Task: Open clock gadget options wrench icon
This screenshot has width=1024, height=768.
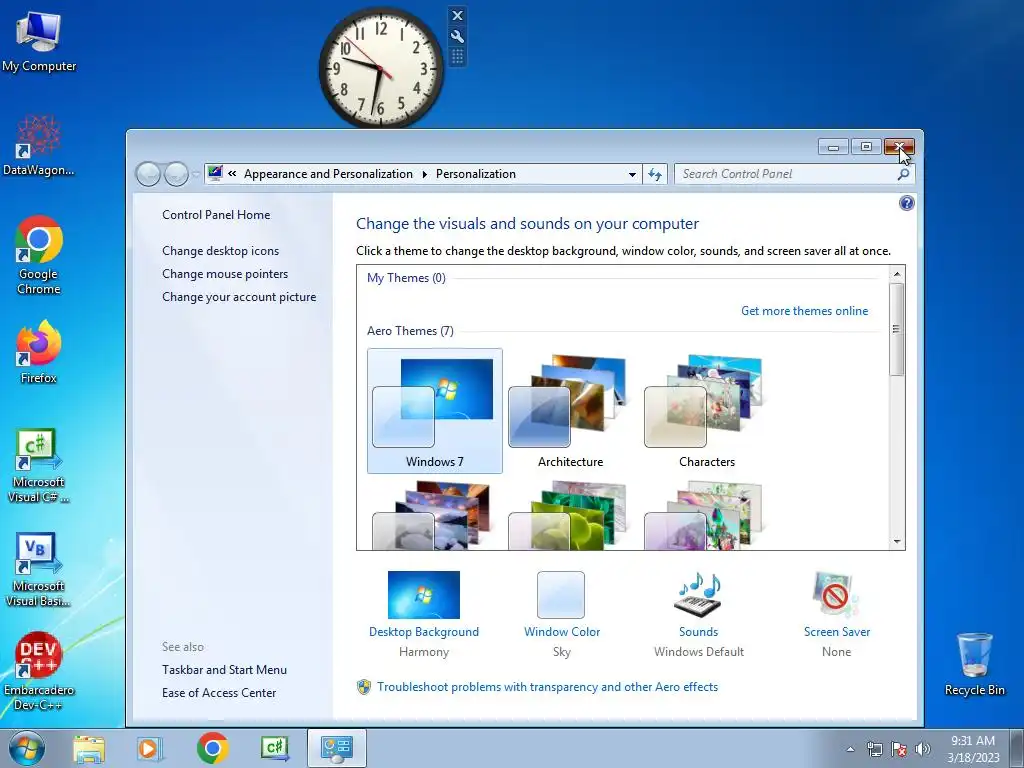Action: (x=457, y=37)
